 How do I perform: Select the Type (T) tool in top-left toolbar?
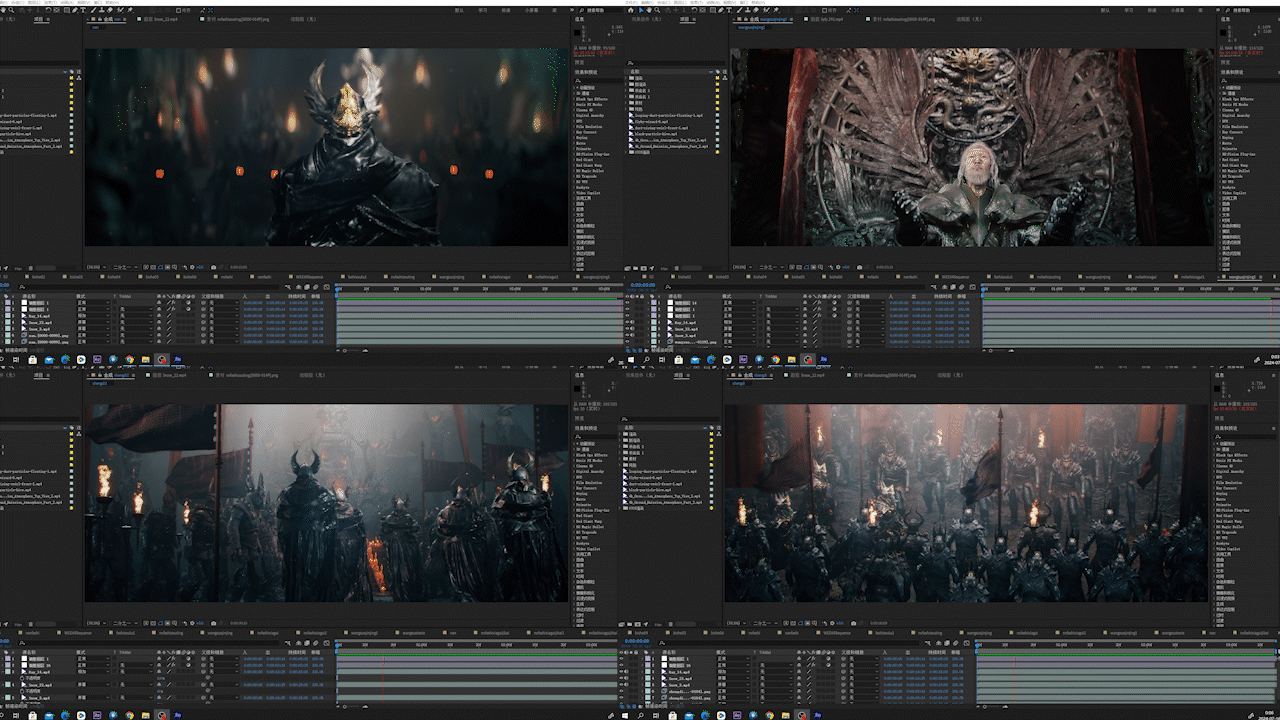tap(83, 10)
